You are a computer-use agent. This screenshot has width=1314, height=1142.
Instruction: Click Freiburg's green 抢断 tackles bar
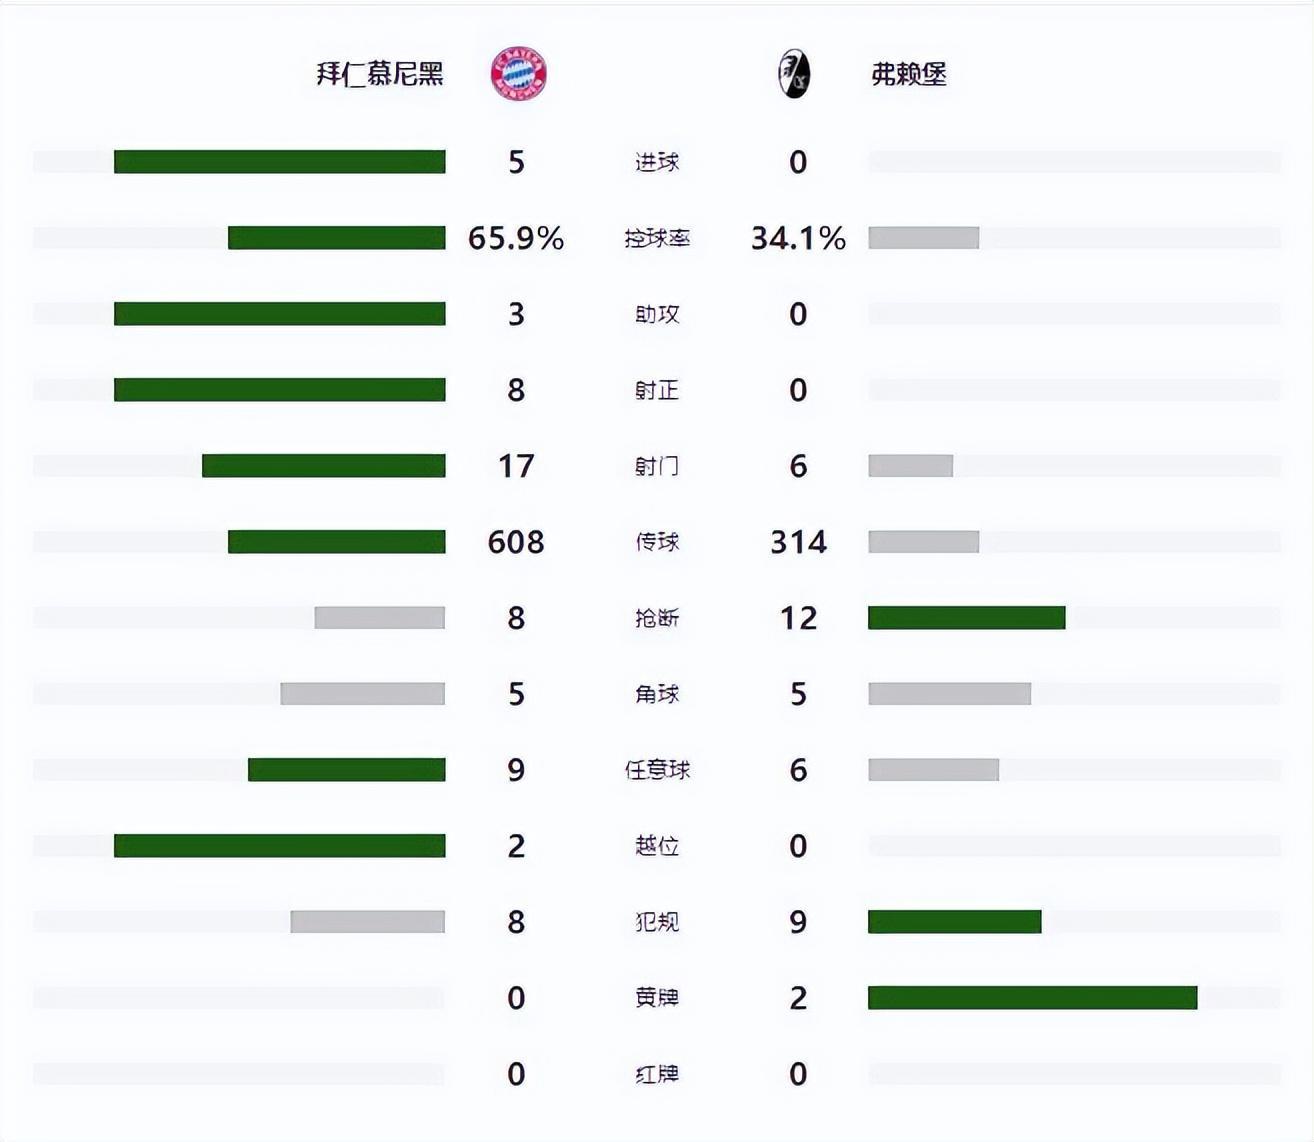(x=966, y=617)
